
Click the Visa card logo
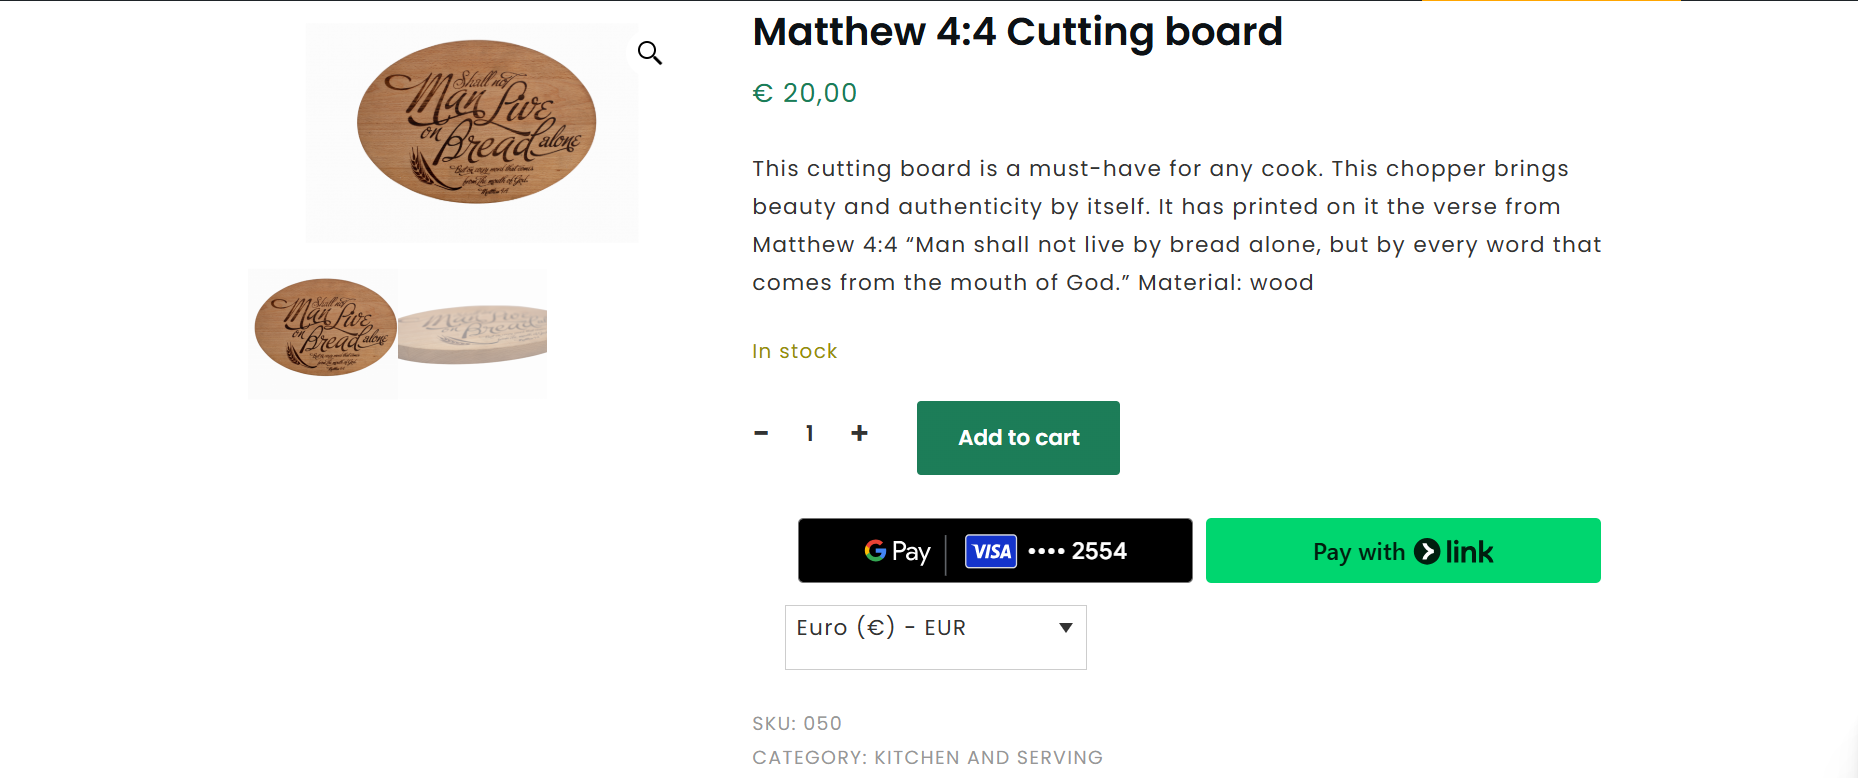tap(991, 551)
